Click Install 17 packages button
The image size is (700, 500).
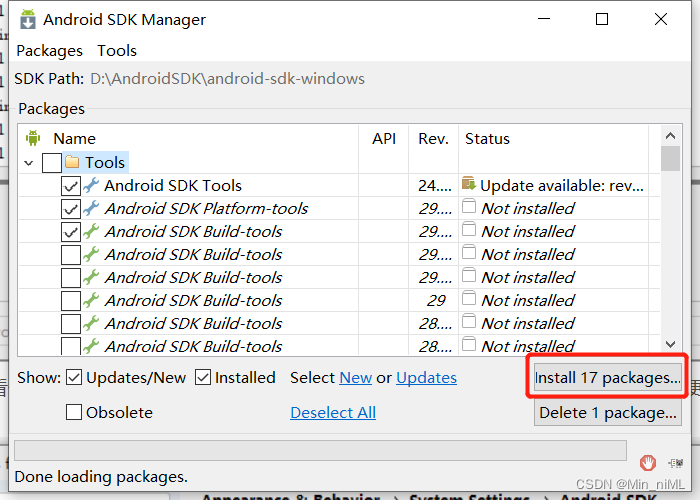[x=608, y=378]
